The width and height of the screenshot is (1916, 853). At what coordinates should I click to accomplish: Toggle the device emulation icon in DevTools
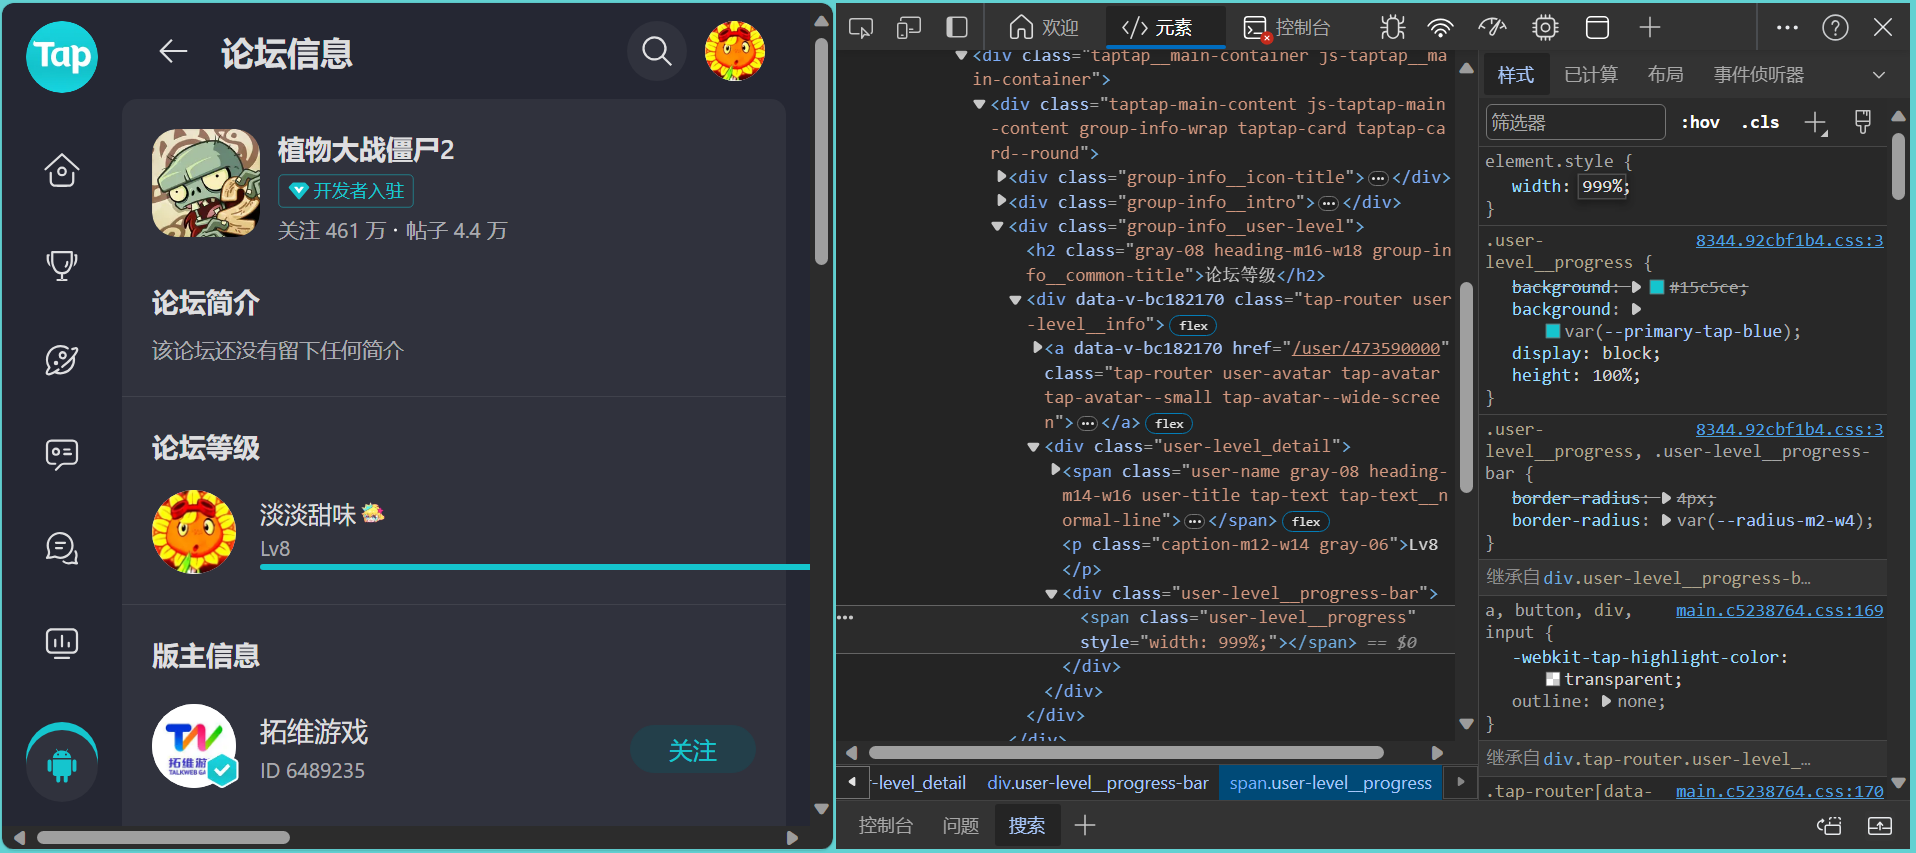pyautogui.click(x=909, y=28)
